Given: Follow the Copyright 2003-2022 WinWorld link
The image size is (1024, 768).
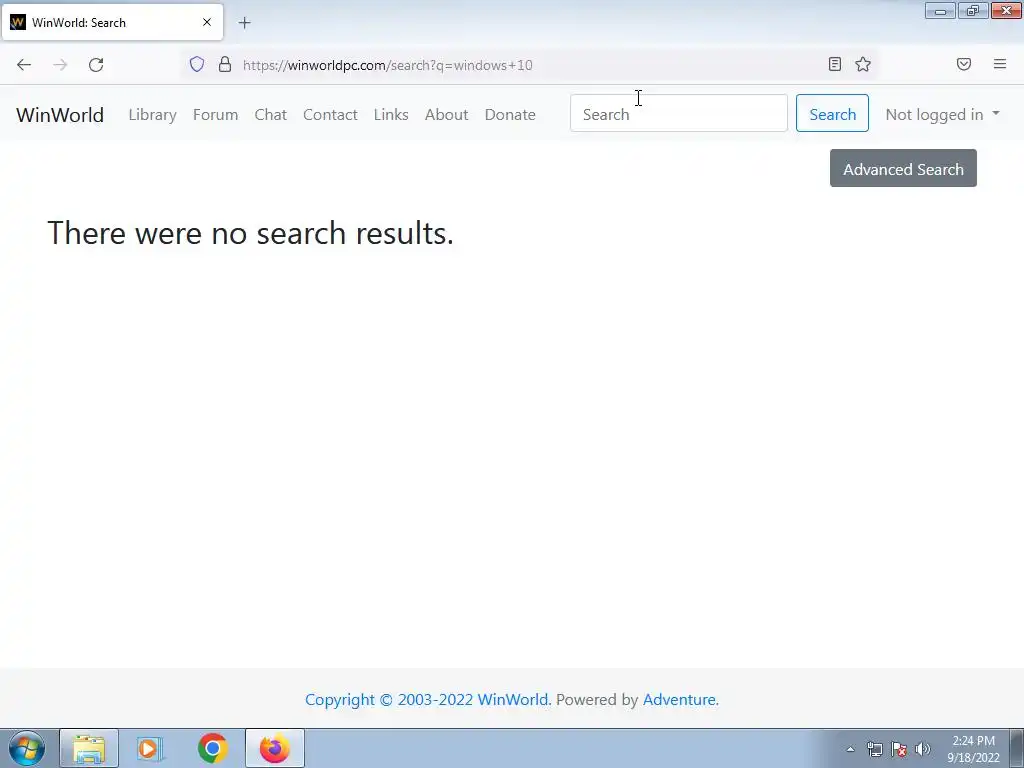Looking at the screenshot, I should click(x=428, y=699).
